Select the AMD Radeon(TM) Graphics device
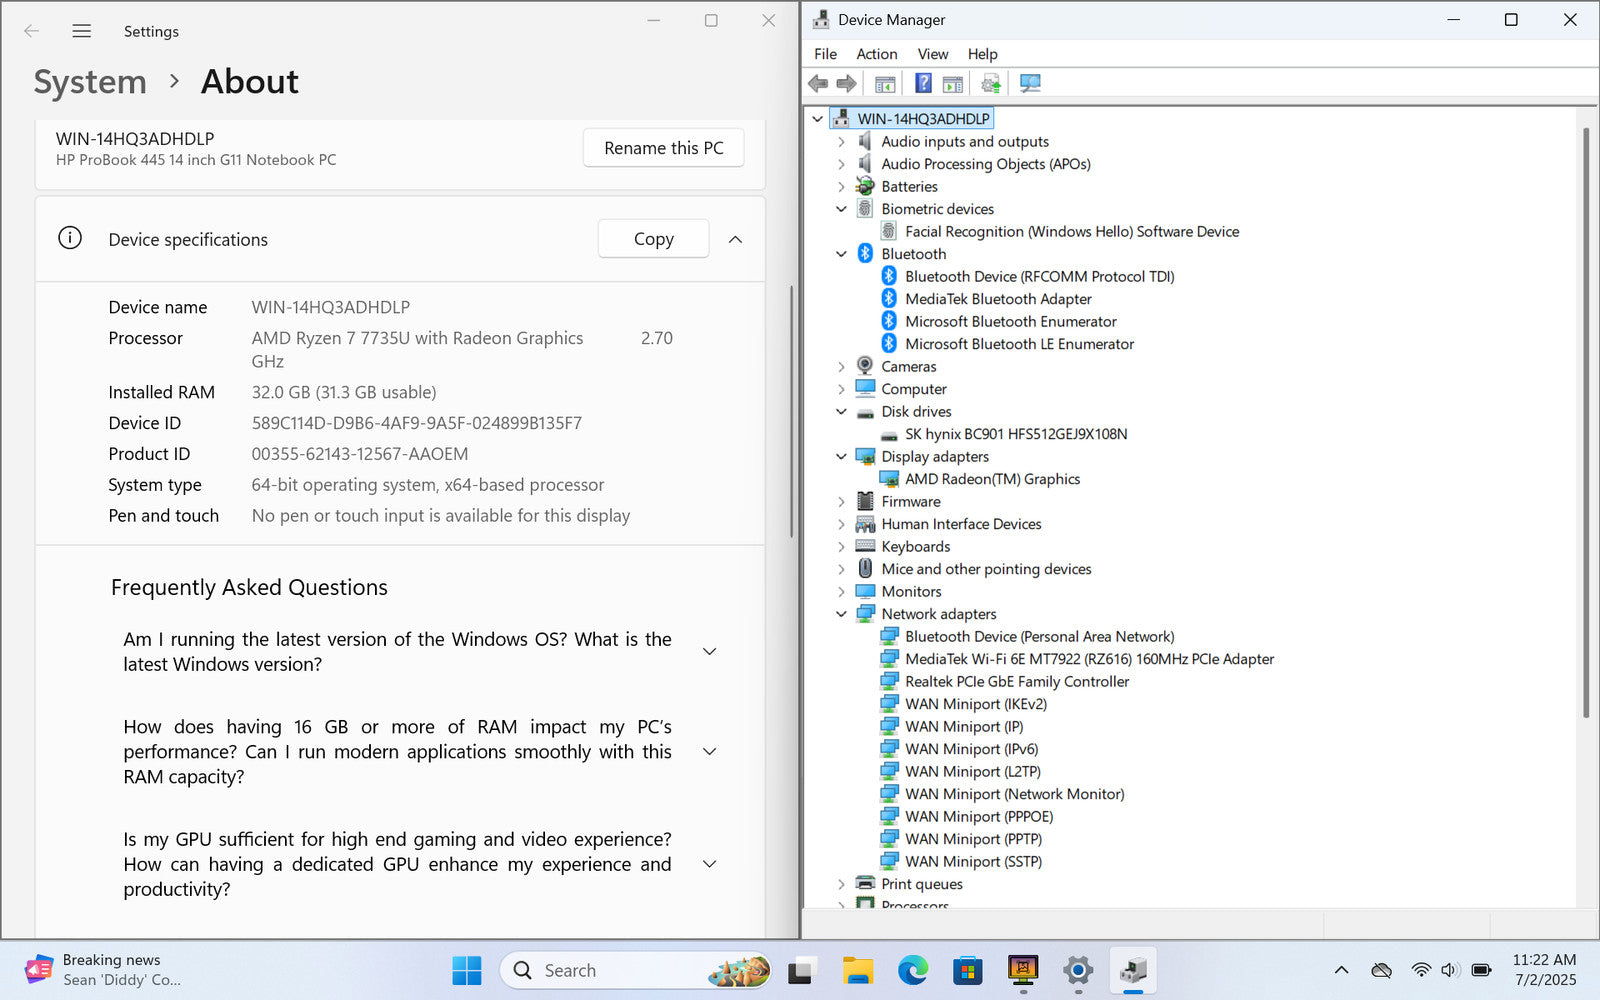 992,479
